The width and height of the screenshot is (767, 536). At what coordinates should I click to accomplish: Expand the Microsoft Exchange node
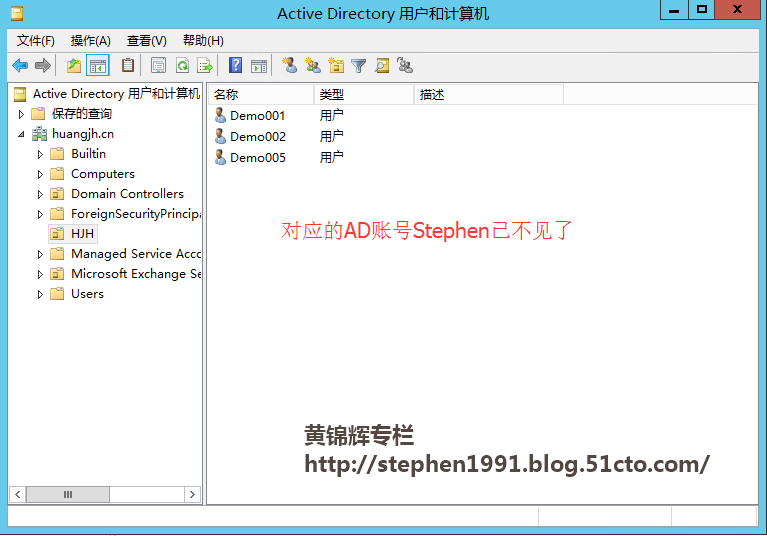[x=40, y=274]
